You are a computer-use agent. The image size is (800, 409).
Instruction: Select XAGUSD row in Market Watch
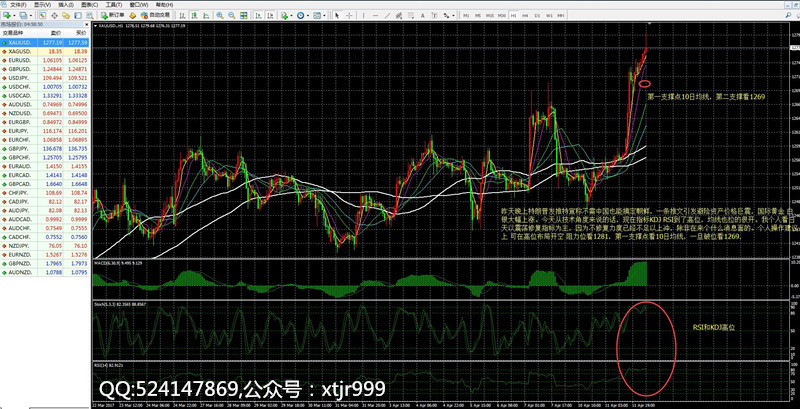(44, 52)
